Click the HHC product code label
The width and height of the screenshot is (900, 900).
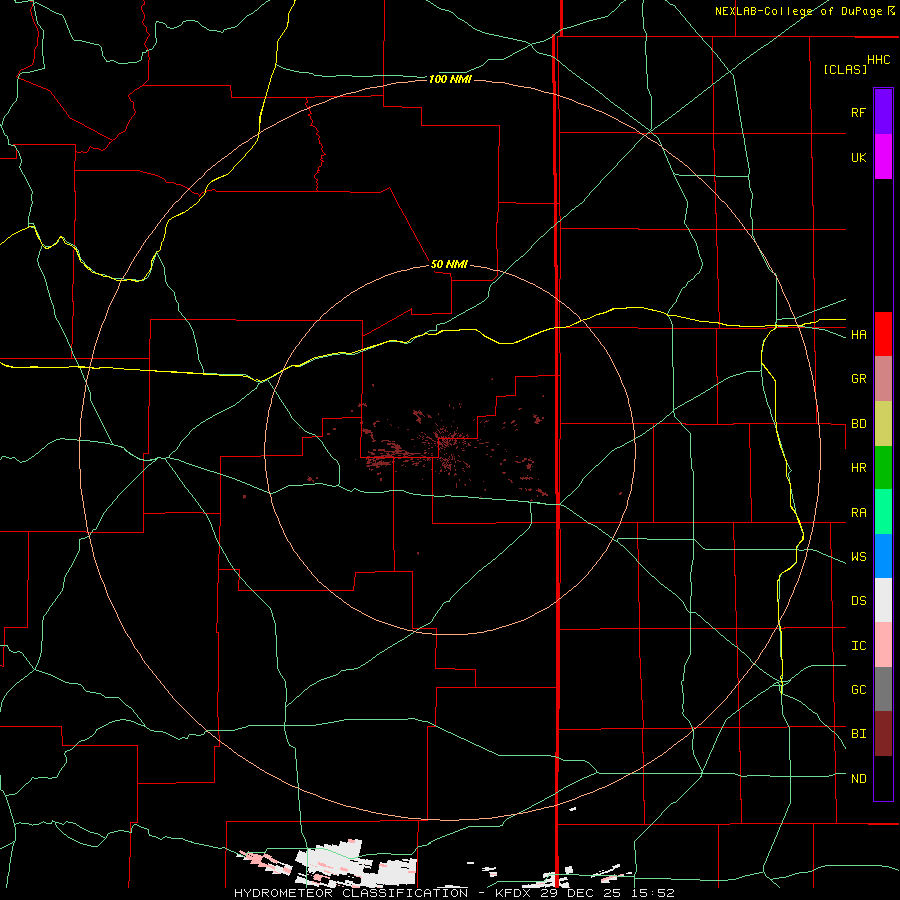pos(878,60)
